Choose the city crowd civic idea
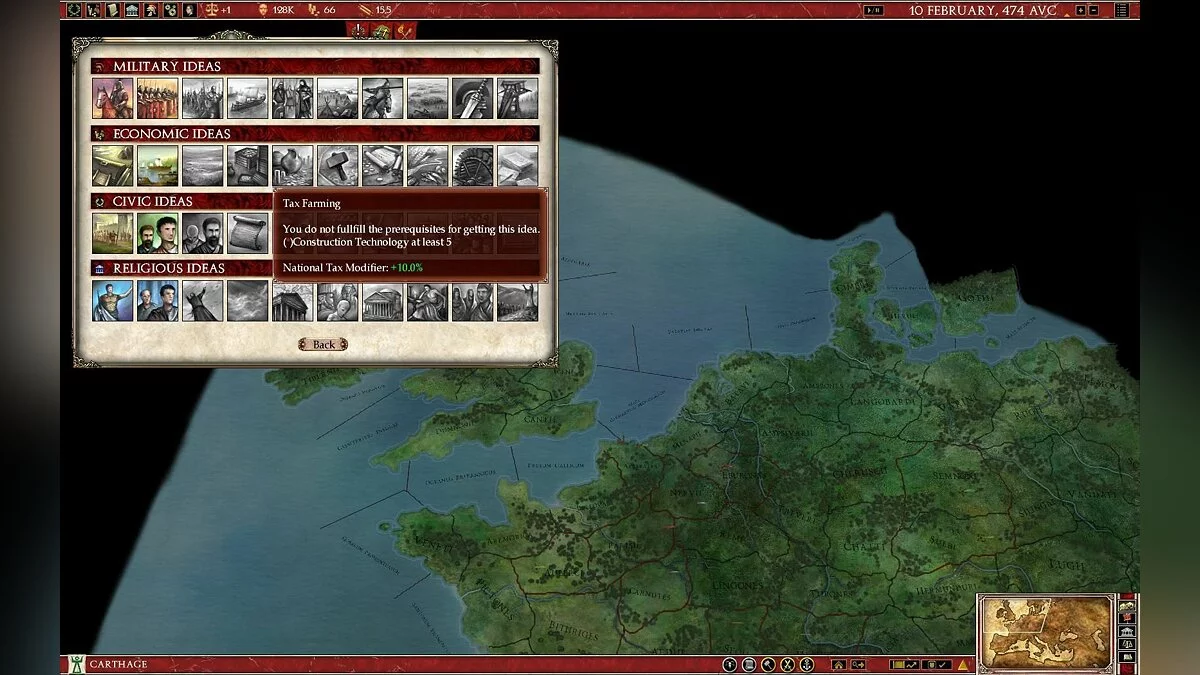Screen dimensions: 1200x675 point(112,233)
